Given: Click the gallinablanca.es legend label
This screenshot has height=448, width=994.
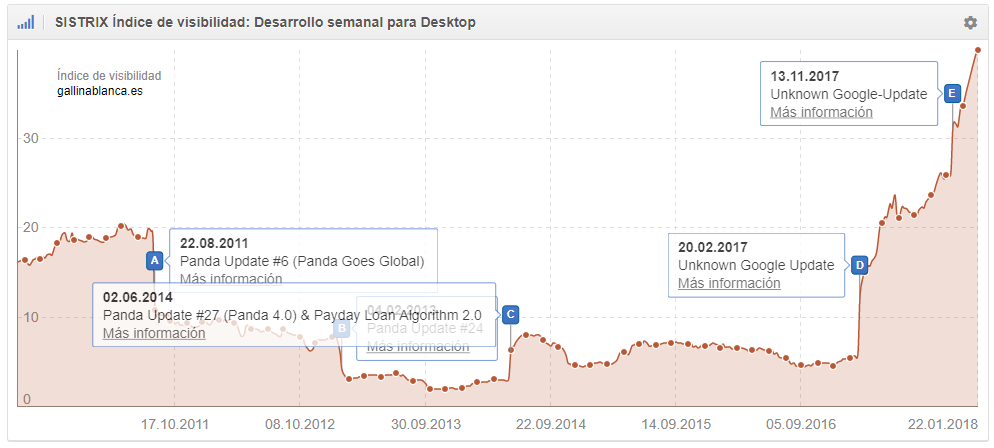Looking at the screenshot, I should pos(100,91).
